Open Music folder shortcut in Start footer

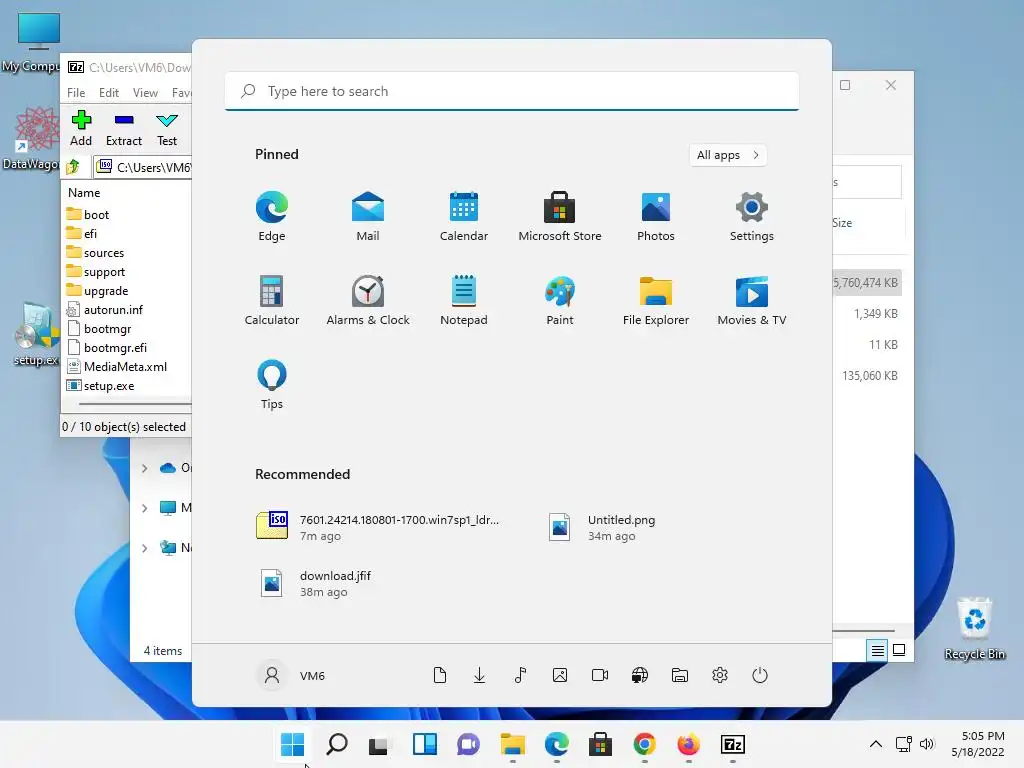pyautogui.click(x=520, y=675)
